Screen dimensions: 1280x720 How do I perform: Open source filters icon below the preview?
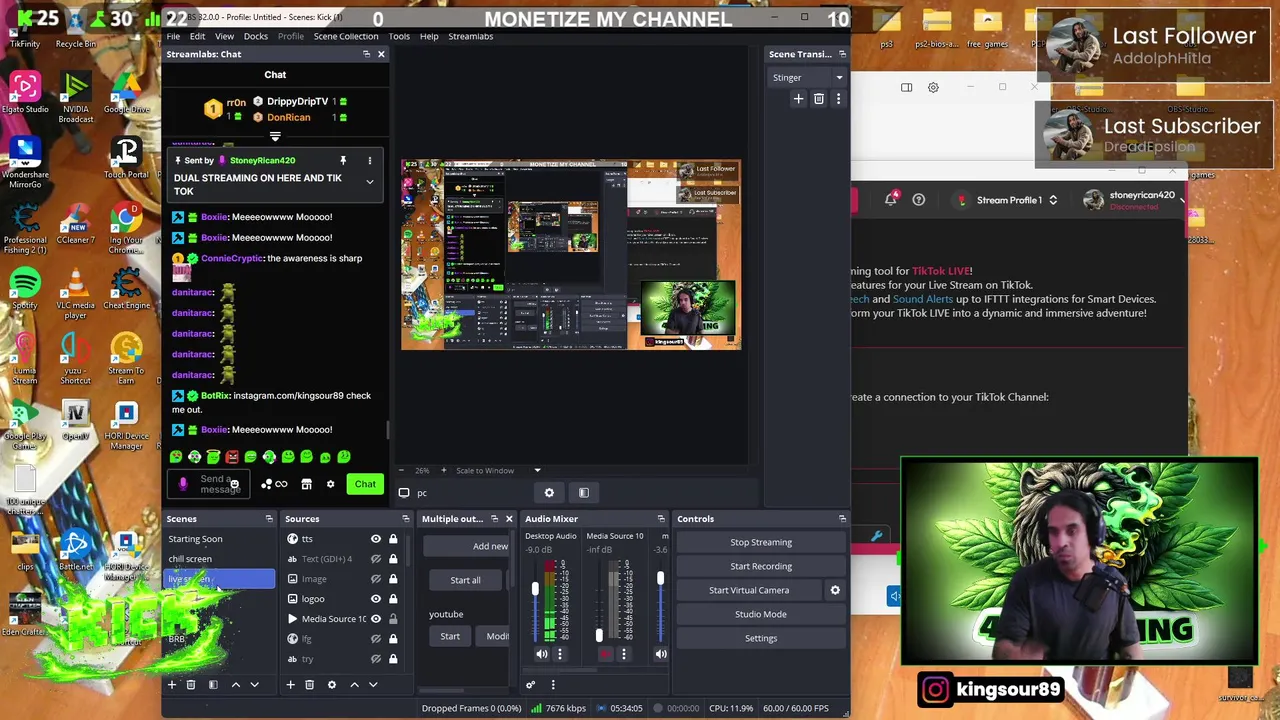pos(584,492)
